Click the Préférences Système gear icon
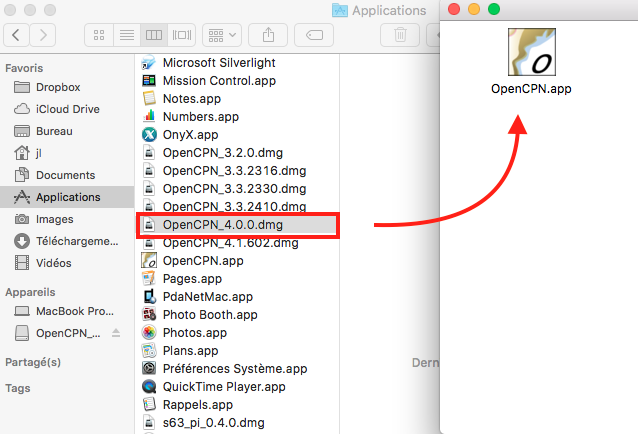The image size is (638, 434). coord(149,369)
